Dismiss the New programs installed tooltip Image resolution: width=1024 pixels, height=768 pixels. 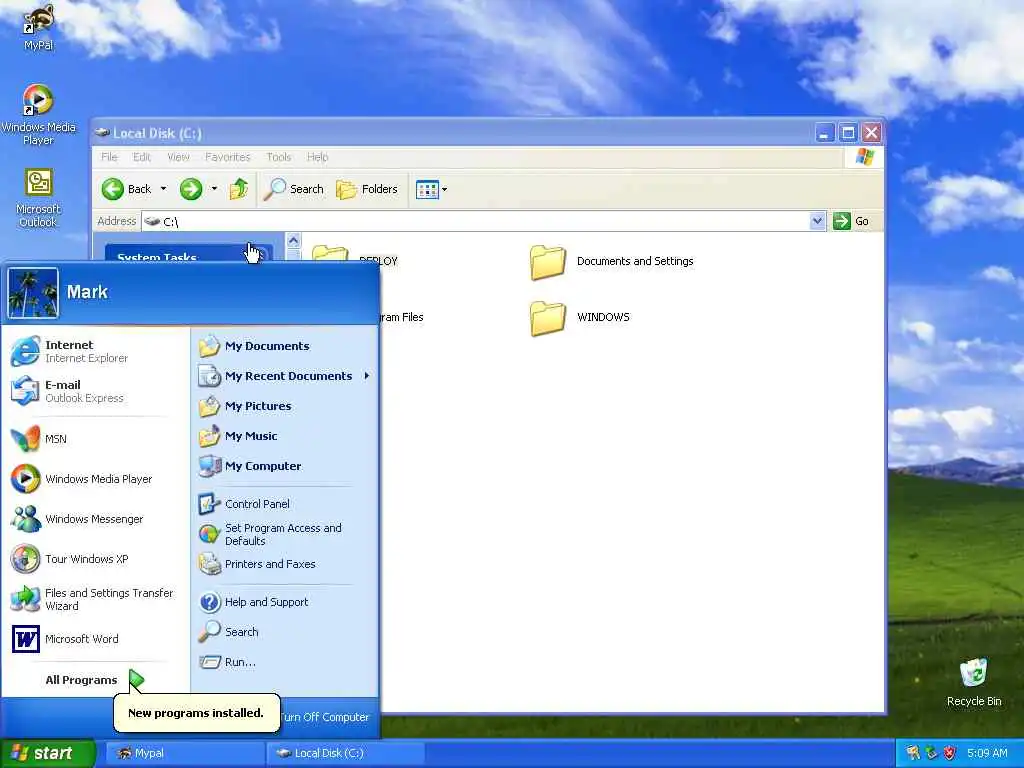197,713
